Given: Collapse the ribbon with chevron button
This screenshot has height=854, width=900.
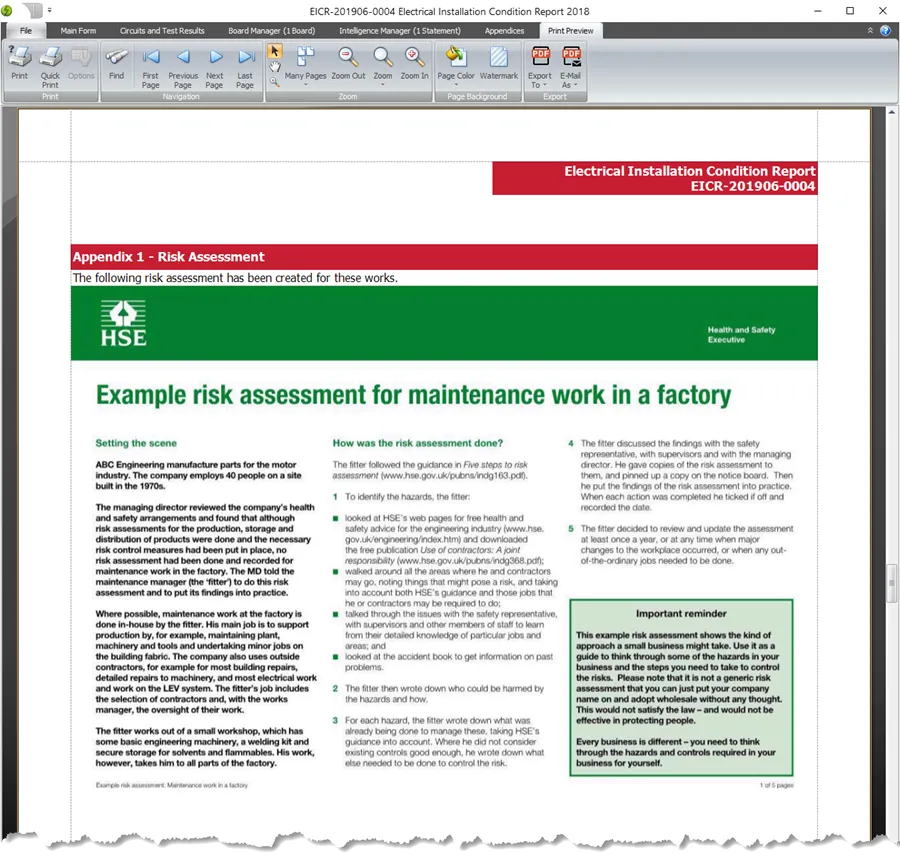Looking at the screenshot, I should (870, 31).
